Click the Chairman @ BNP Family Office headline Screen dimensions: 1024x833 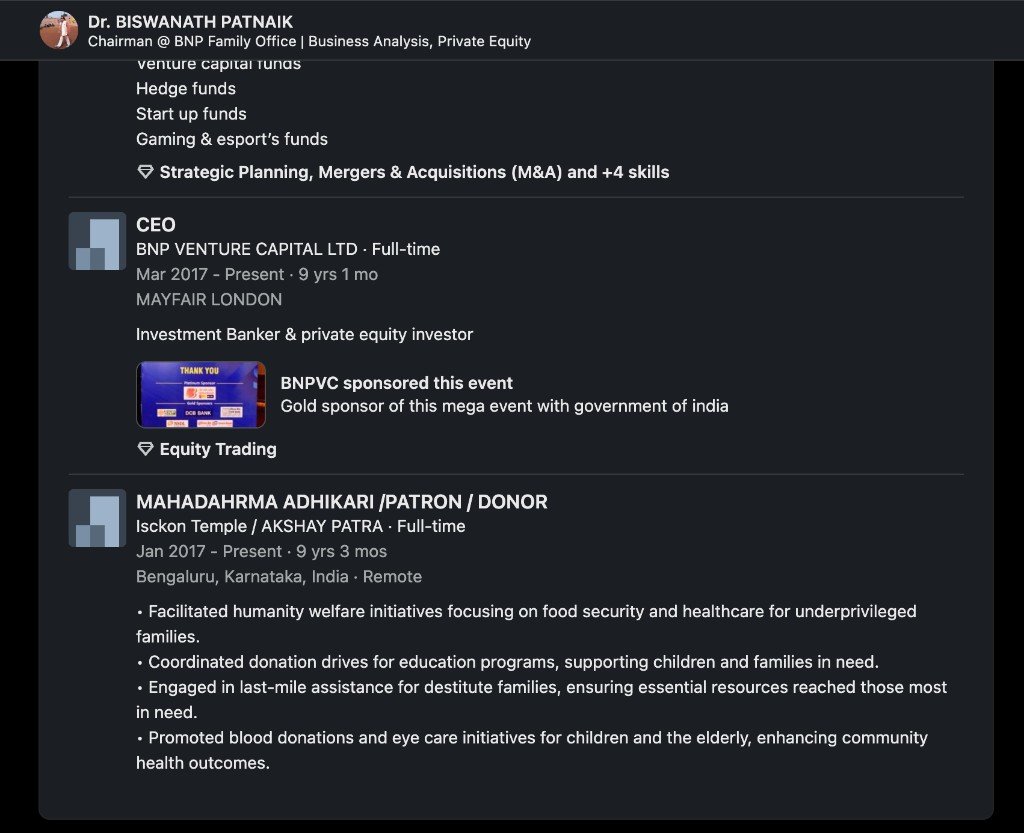point(309,41)
